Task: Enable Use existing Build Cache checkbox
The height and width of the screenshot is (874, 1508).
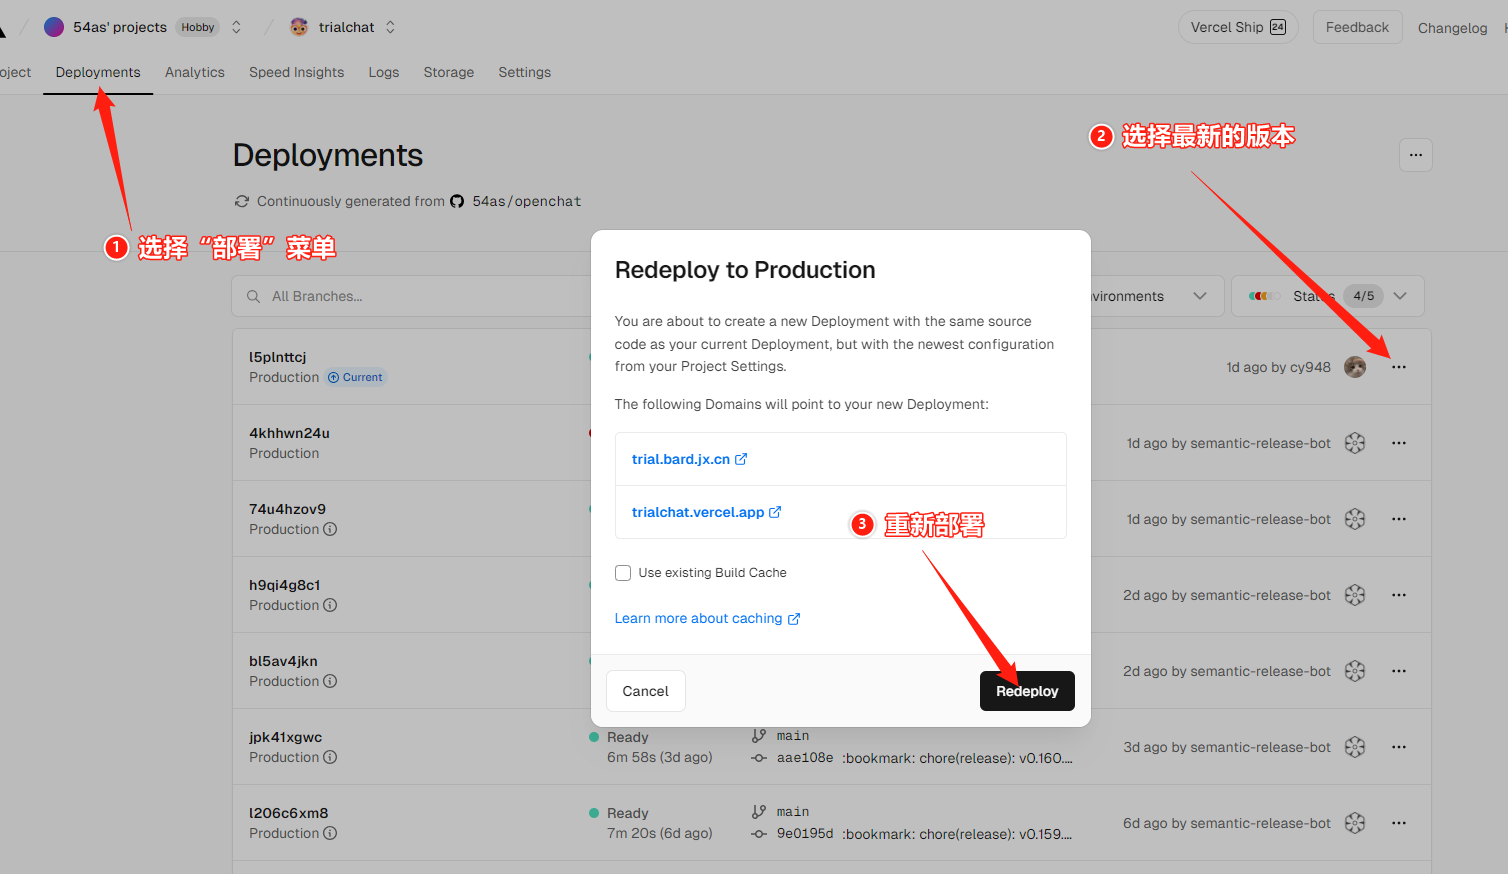Action: (623, 573)
